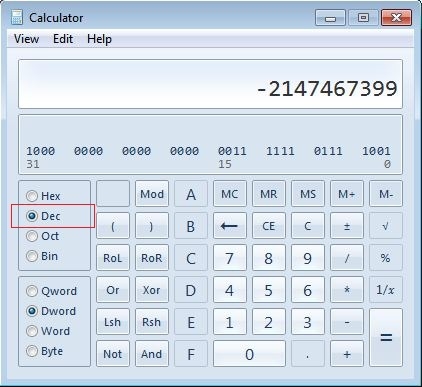
Task: Click the RoL rotate left button
Action: [x=113, y=258]
